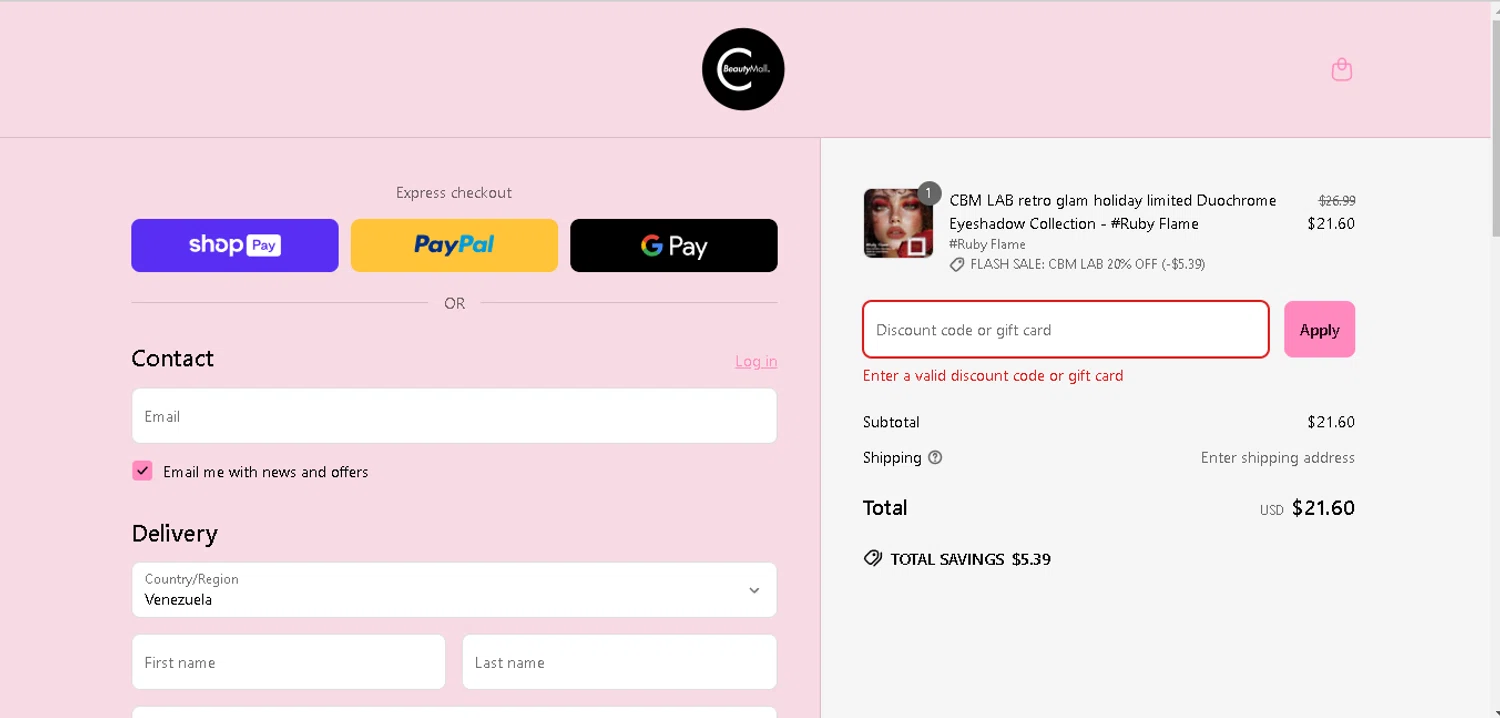
Task: Click into the Email input field
Action: tap(454, 416)
